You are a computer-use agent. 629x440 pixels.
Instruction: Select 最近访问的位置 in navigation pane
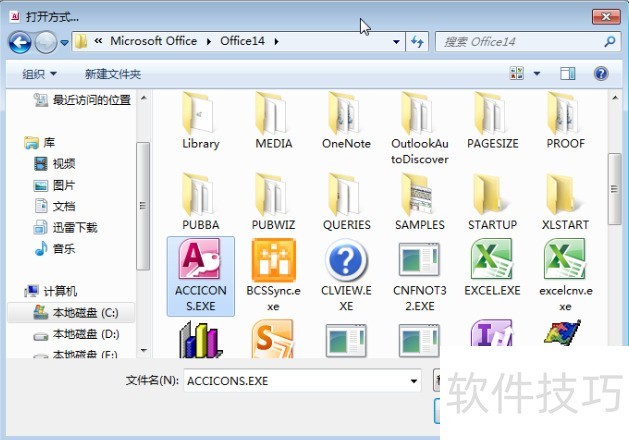[x=82, y=100]
